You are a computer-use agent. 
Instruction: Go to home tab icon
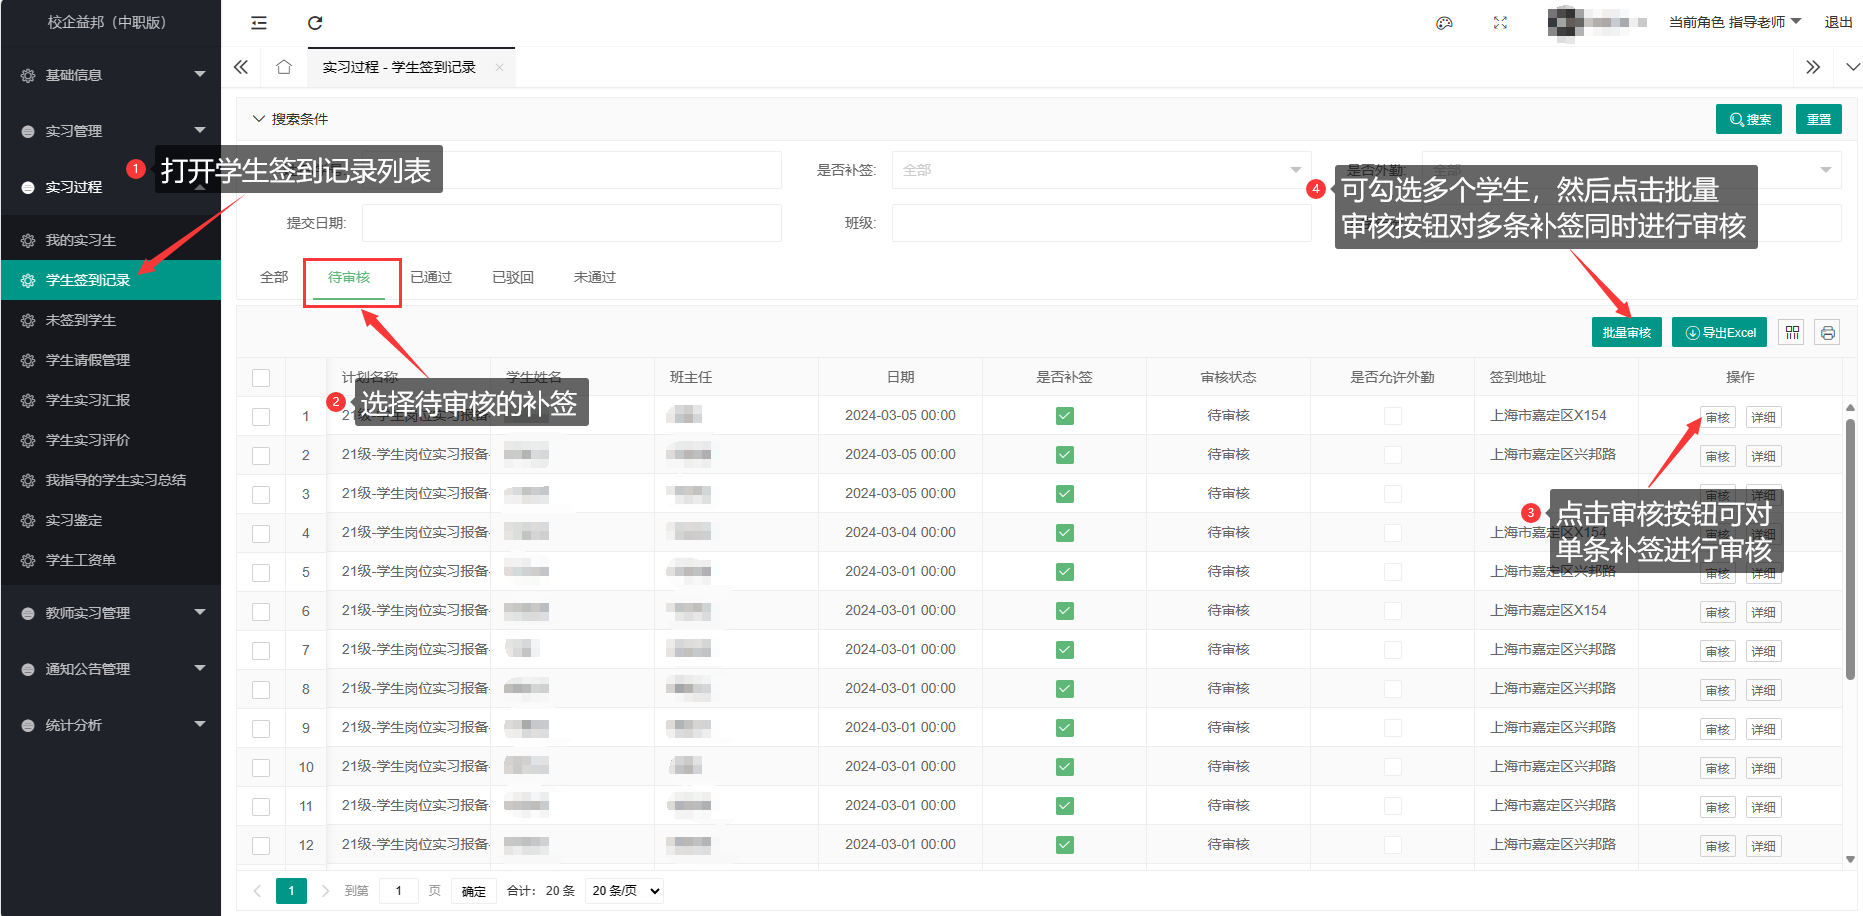point(284,67)
